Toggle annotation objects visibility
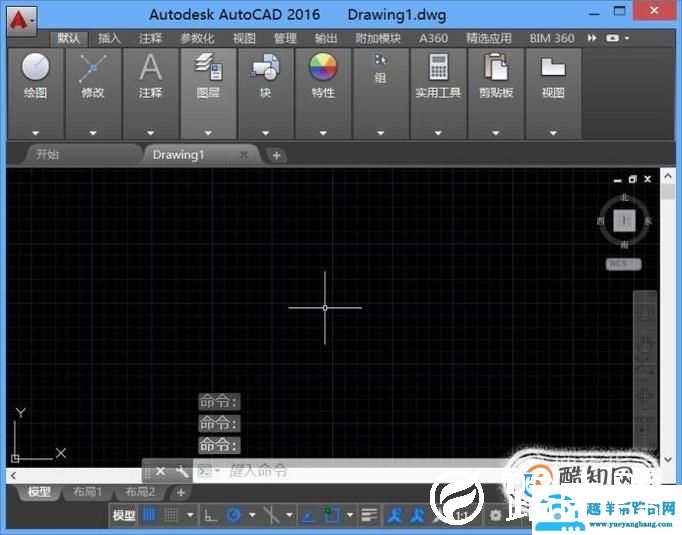682x535 pixels. [x=395, y=516]
